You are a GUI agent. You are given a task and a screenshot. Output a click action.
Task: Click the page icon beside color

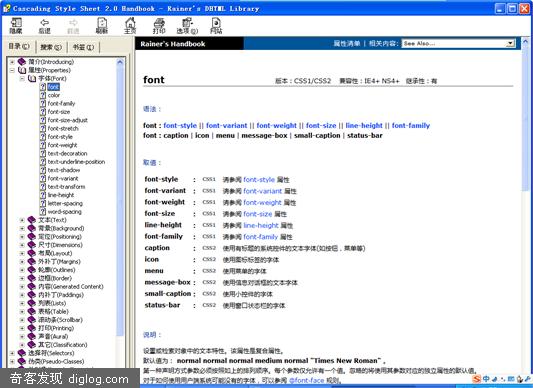[x=43, y=95]
